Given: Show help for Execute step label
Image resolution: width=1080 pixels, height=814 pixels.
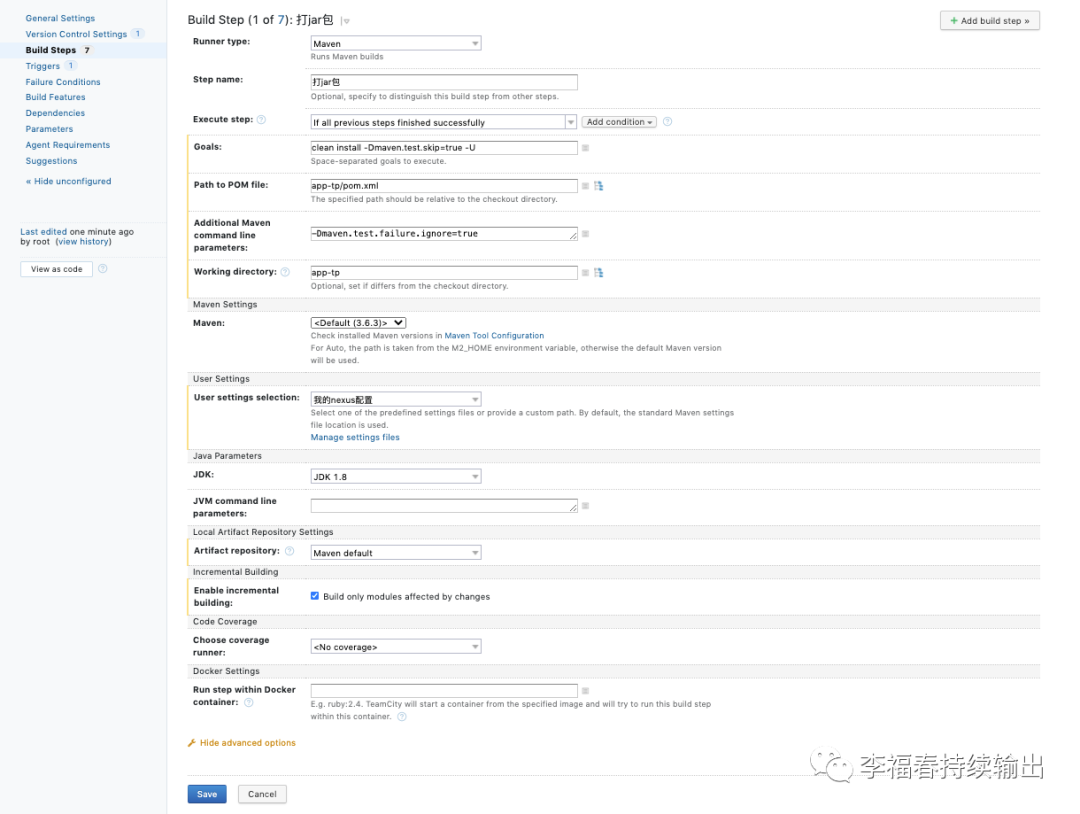Looking at the screenshot, I should (261, 120).
